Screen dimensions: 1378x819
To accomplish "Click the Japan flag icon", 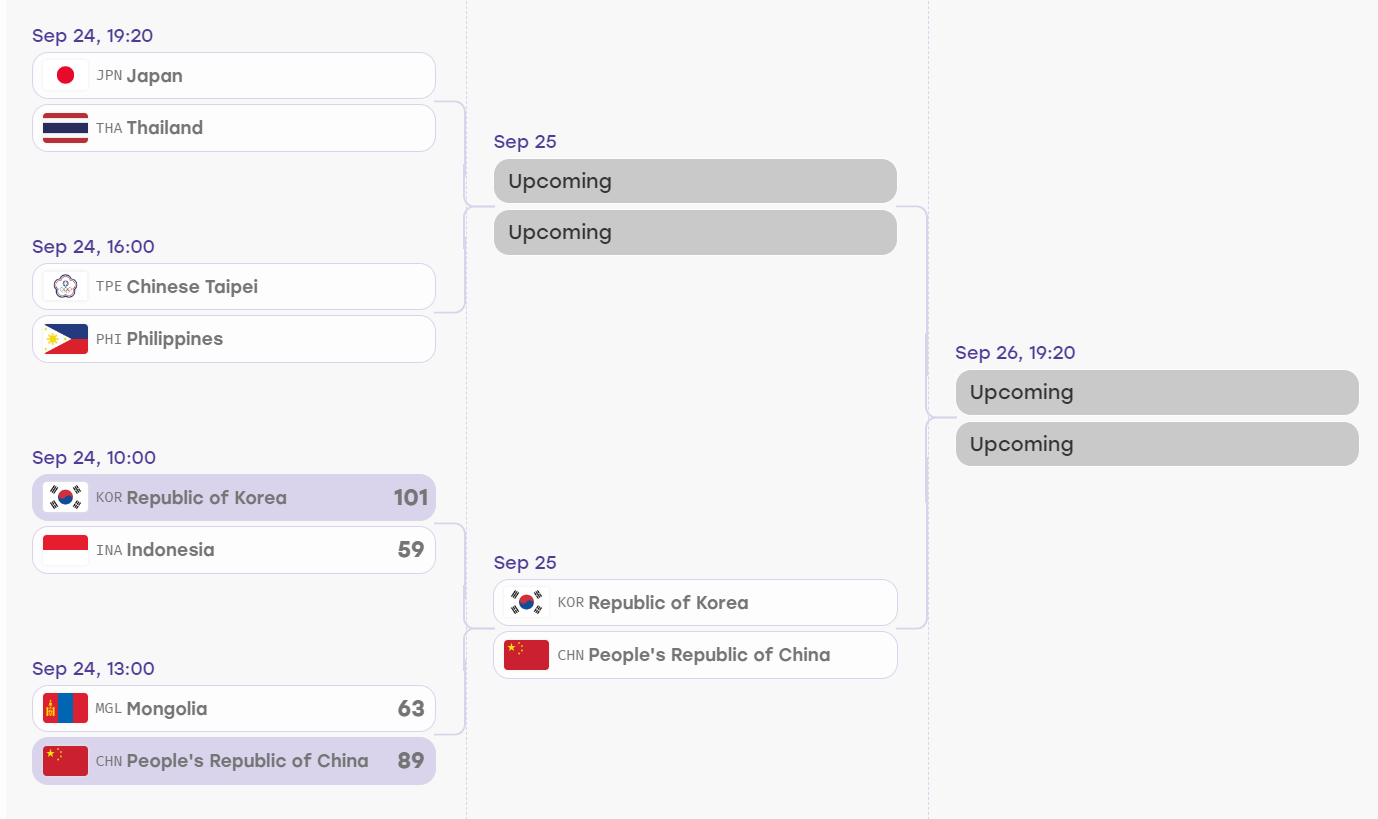I will click(x=65, y=76).
